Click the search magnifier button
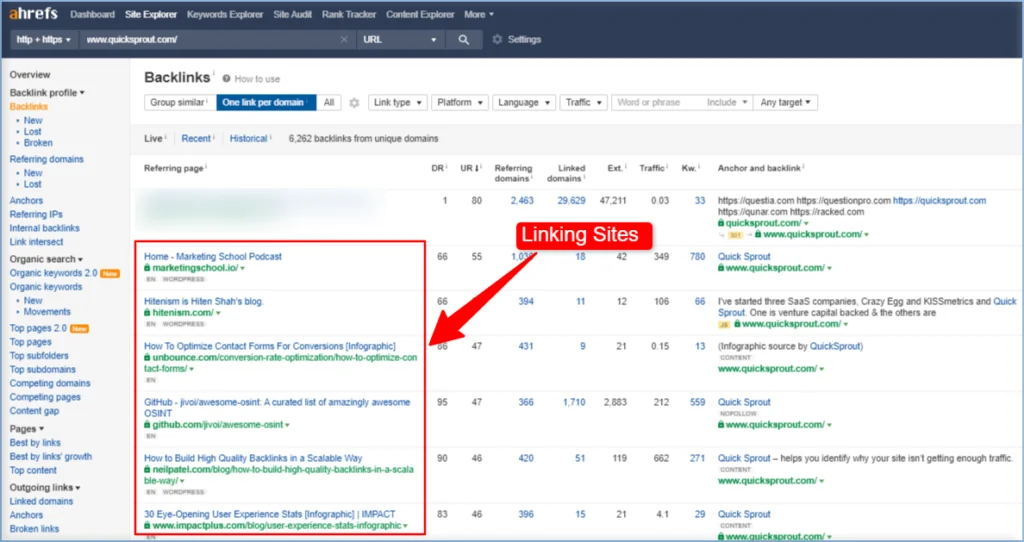Screen dimensions: 1024x542 463,40
